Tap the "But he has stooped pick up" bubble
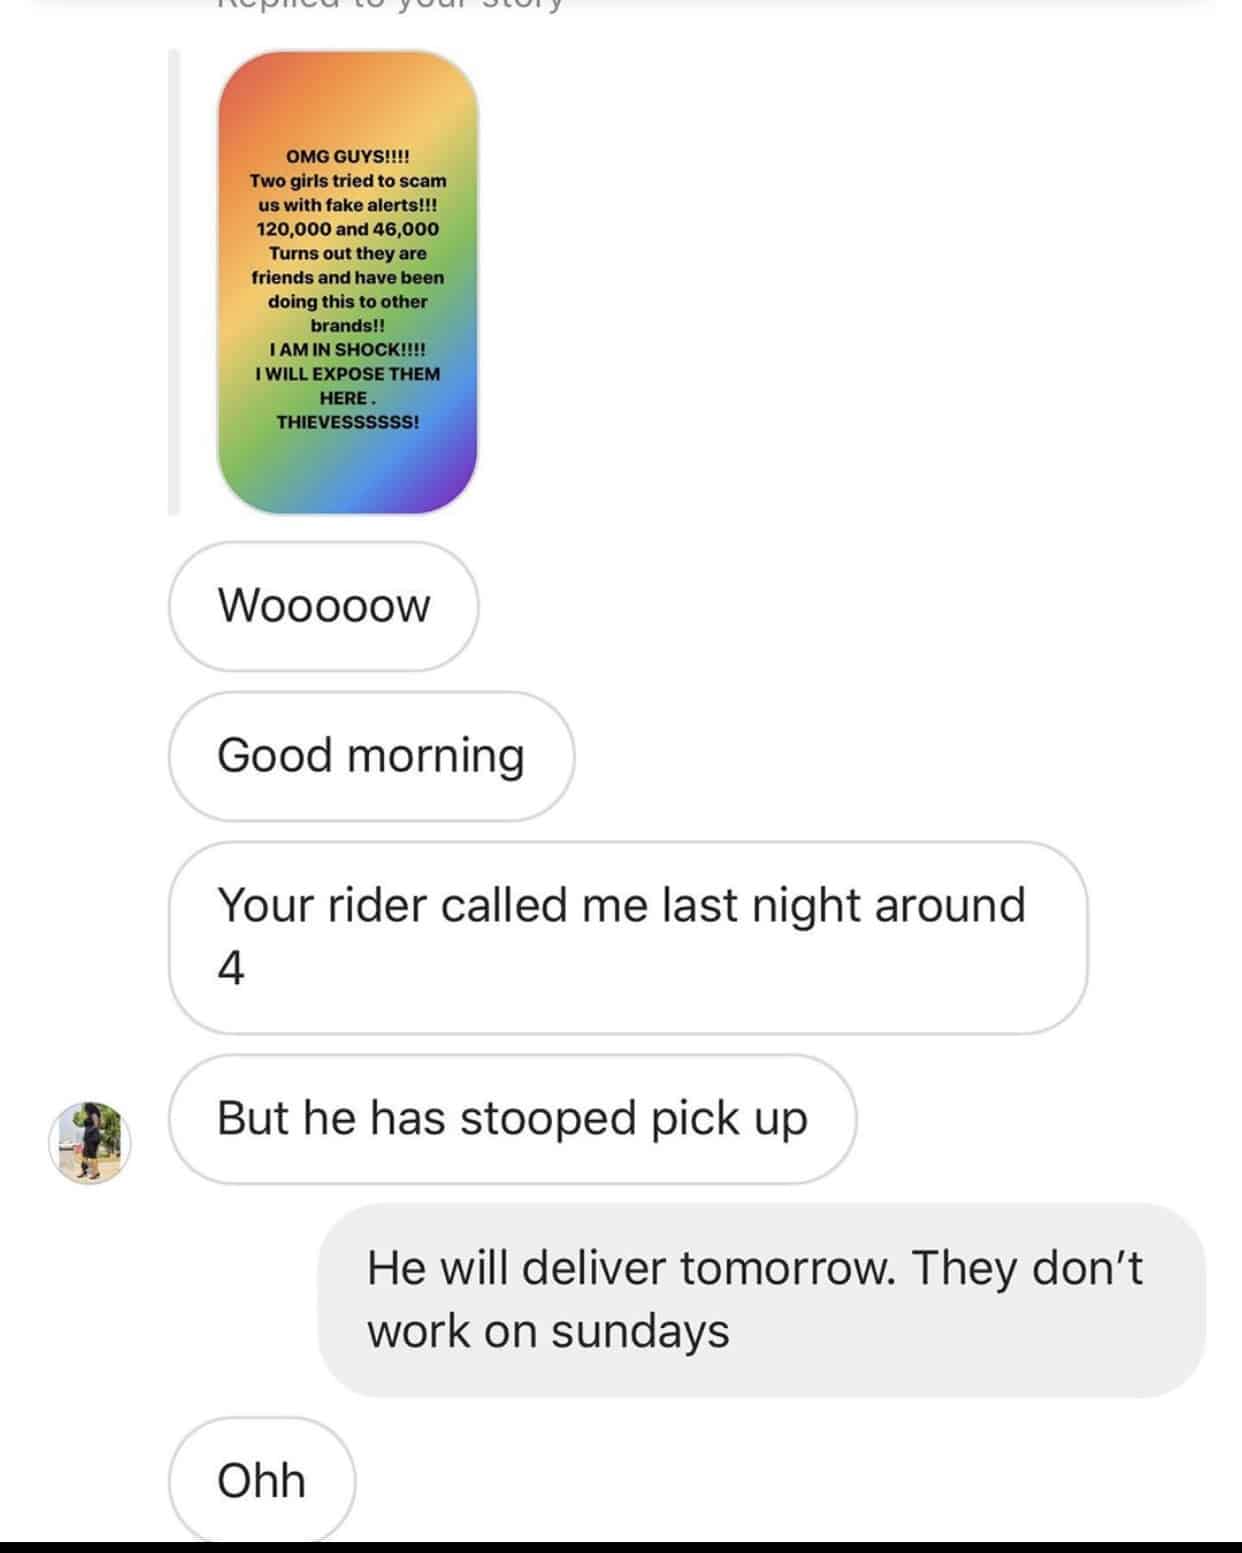 (x=512, y=1119)
